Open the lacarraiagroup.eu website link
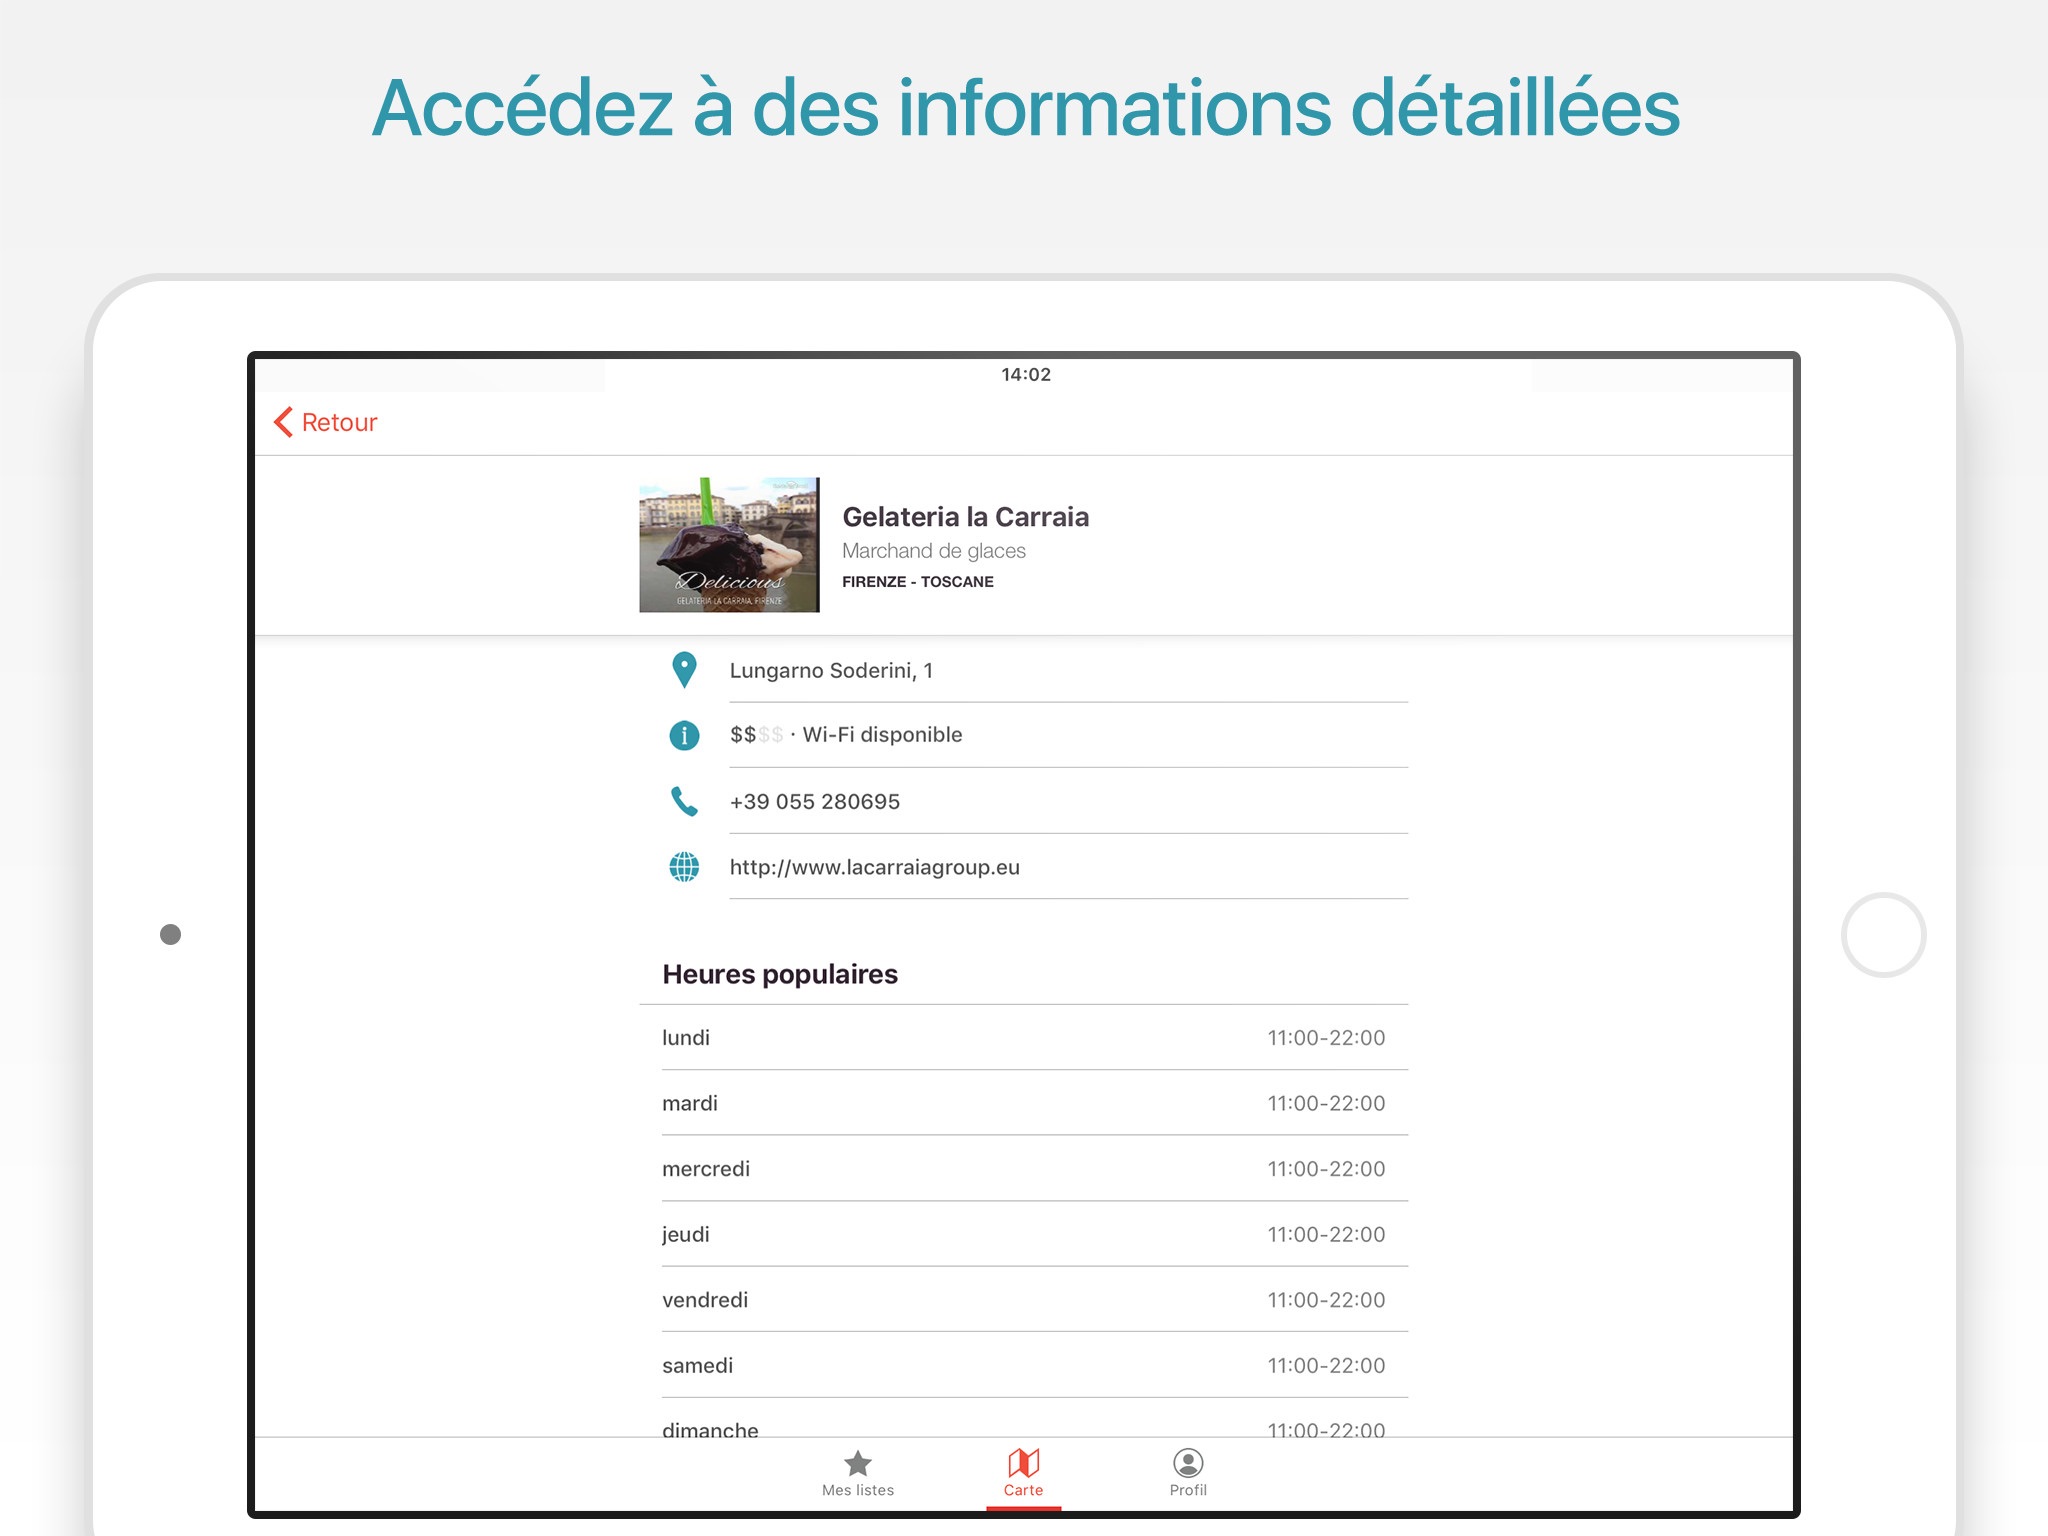2048x1536 pixels. click(x=875, y=867)
